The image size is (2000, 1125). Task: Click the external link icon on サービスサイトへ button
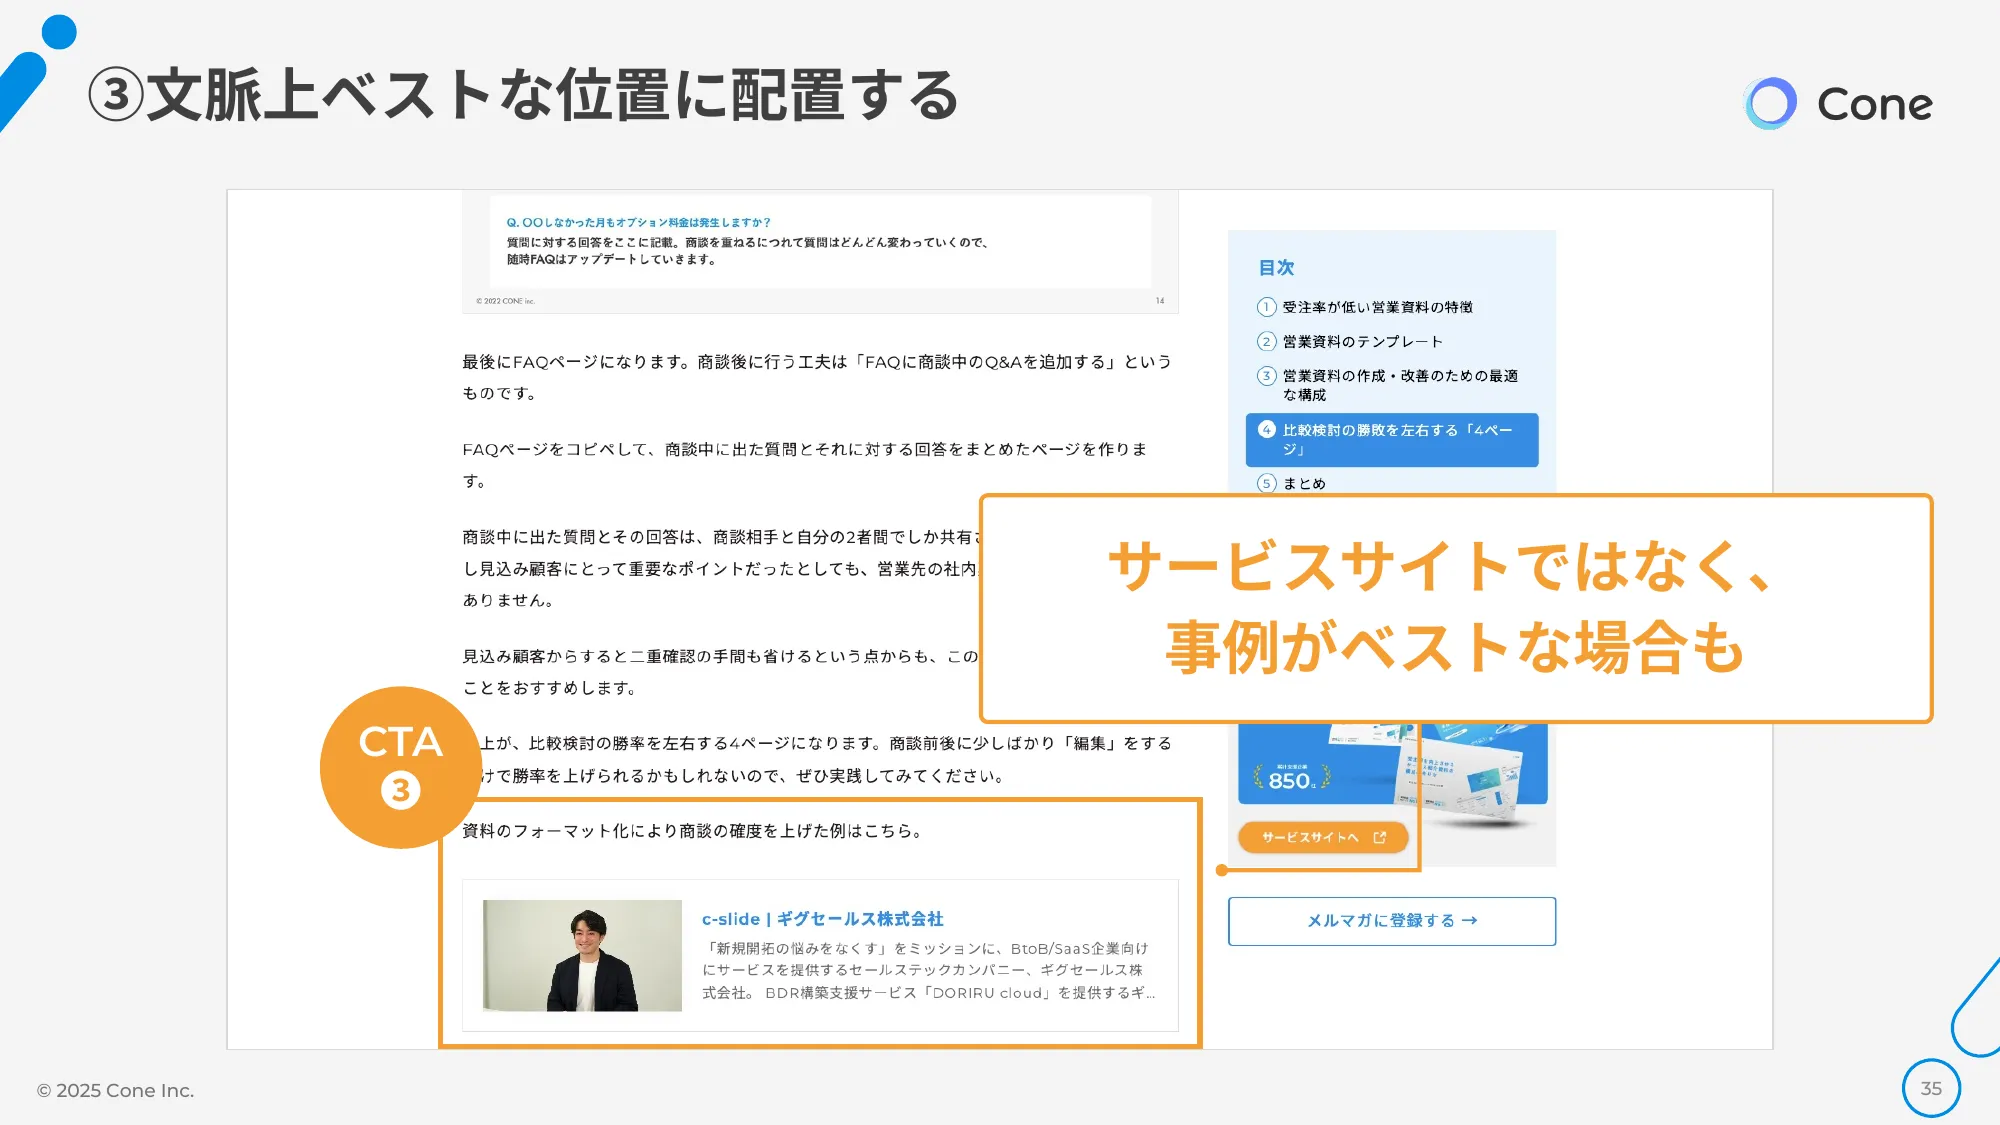1381,837
